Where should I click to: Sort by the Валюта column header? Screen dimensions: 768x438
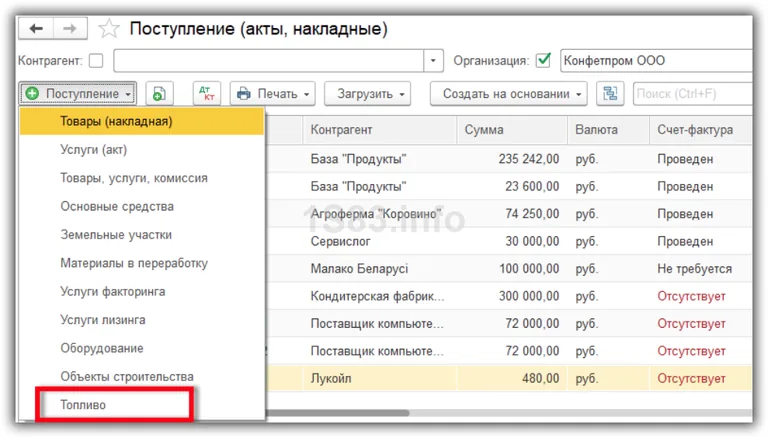608,130
